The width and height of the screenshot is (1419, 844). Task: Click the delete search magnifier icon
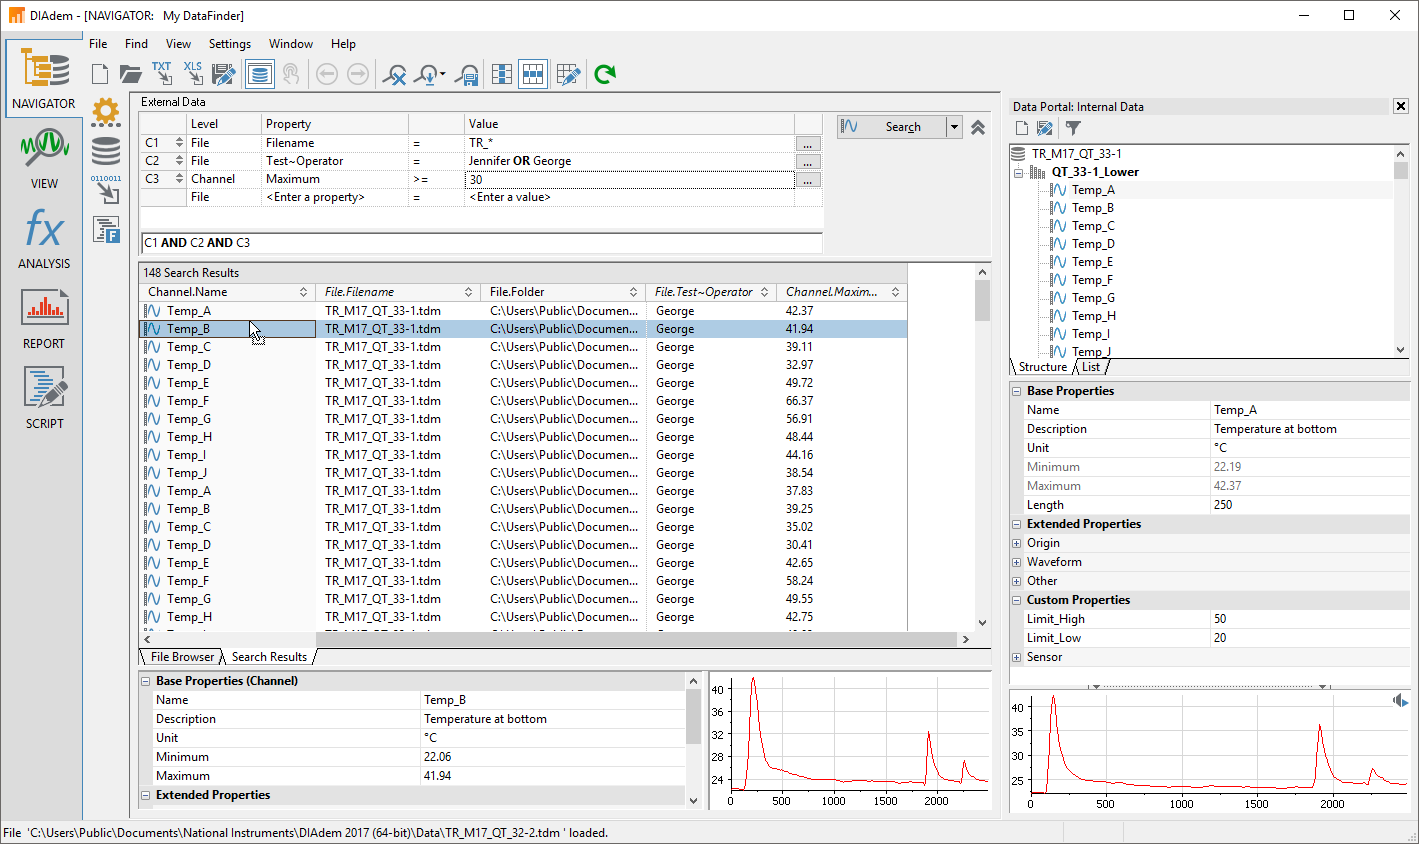coord(396,74)
